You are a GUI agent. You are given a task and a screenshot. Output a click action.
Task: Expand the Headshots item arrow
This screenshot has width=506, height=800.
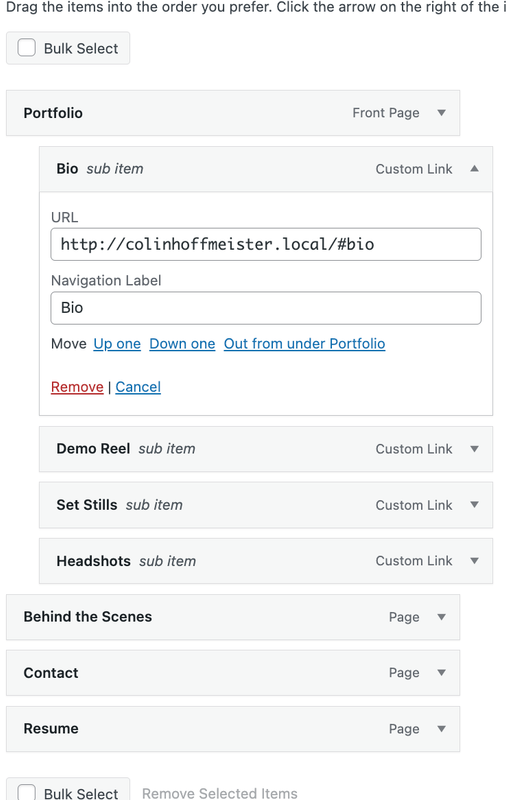pos(474,561)
